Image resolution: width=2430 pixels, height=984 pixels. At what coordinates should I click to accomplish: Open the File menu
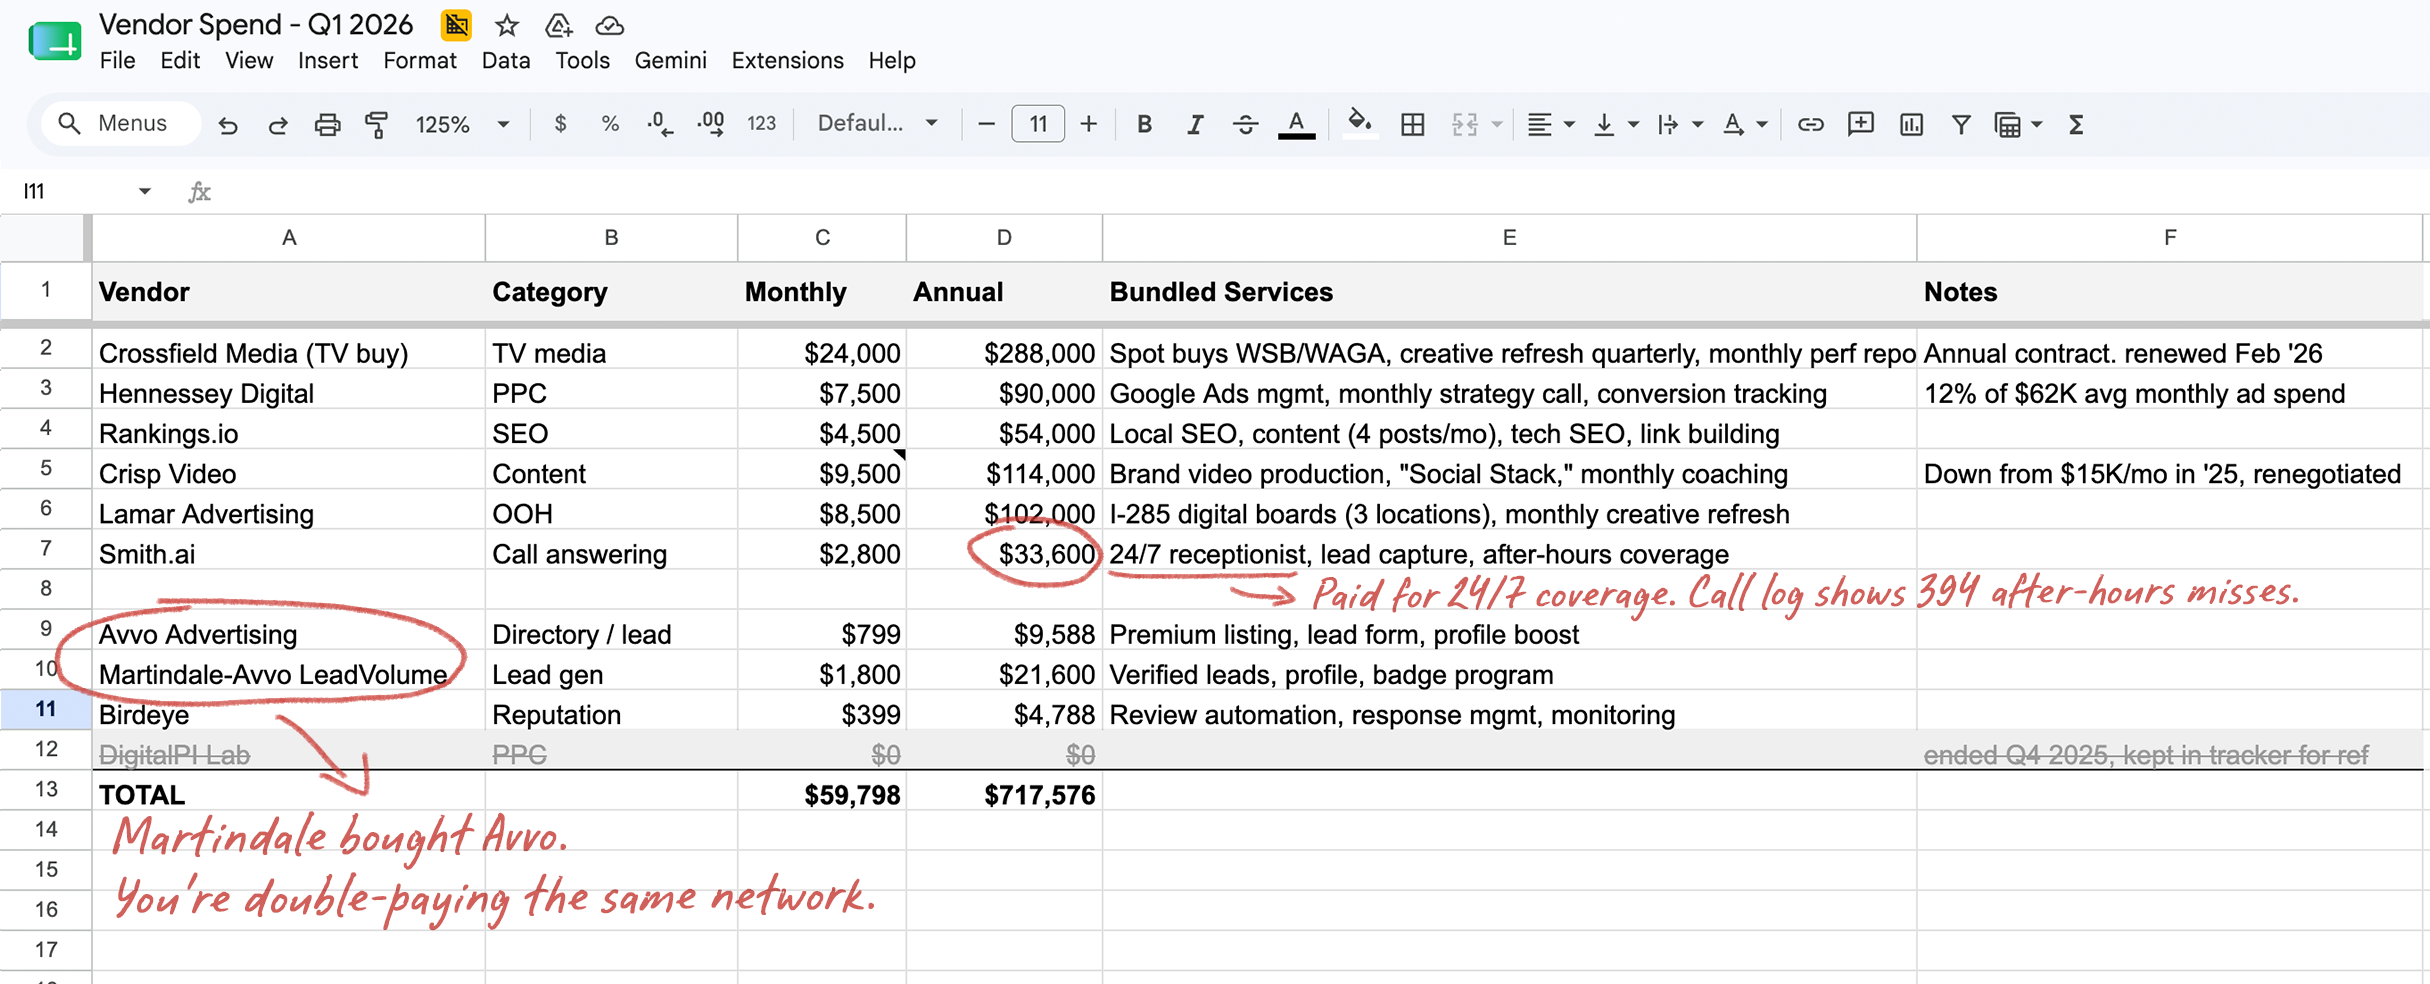[x=117, y=60]
